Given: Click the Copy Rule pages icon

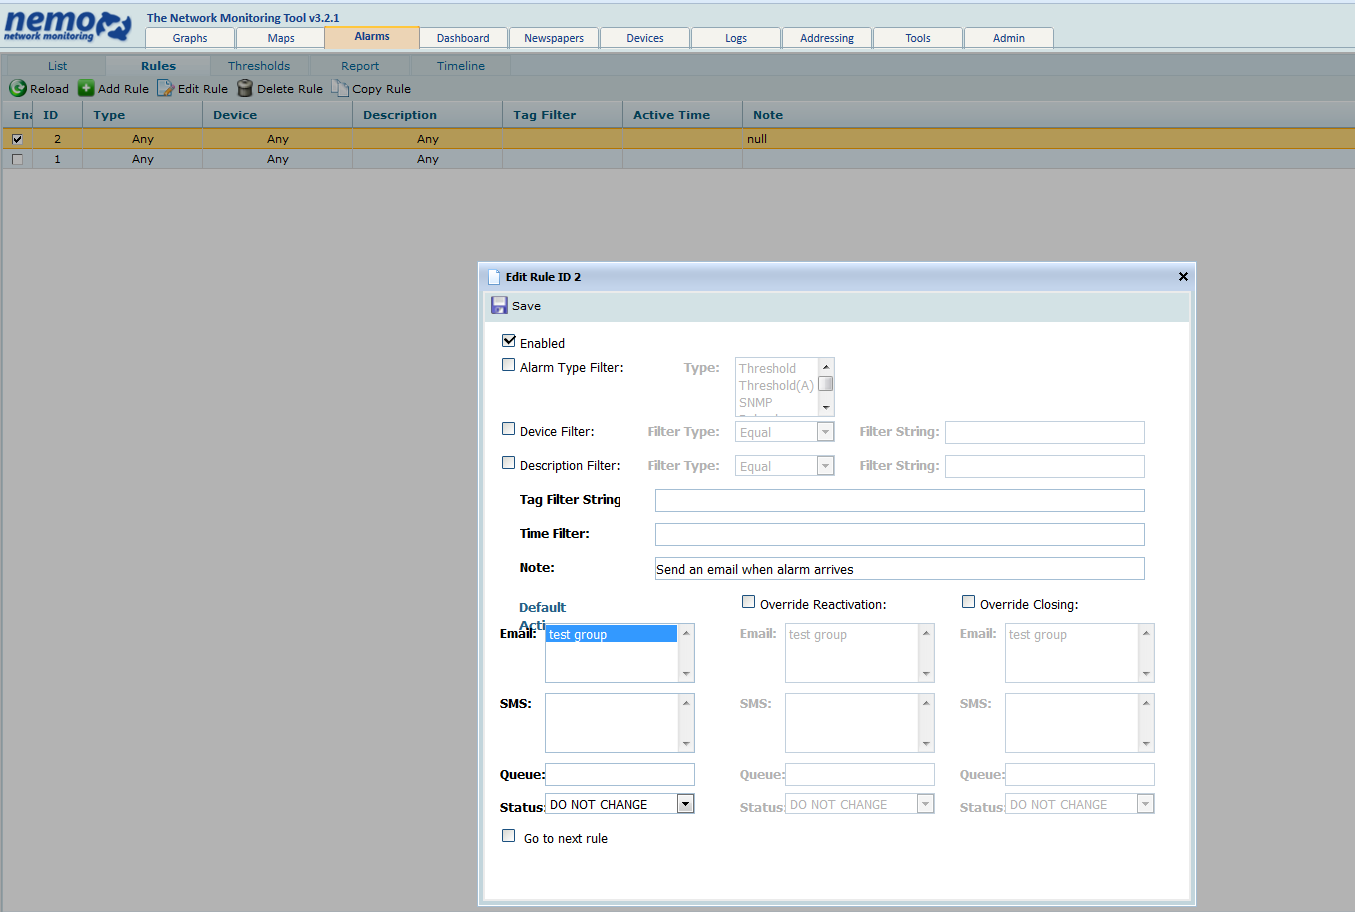Looking at the screenshot, I should (x=340, y=89).
